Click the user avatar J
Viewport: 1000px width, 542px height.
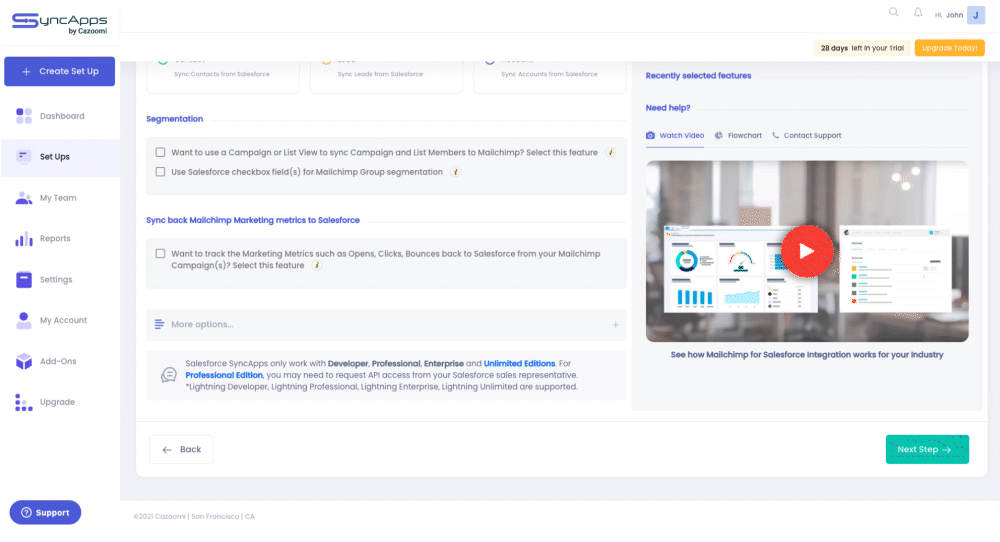point(976,15)
